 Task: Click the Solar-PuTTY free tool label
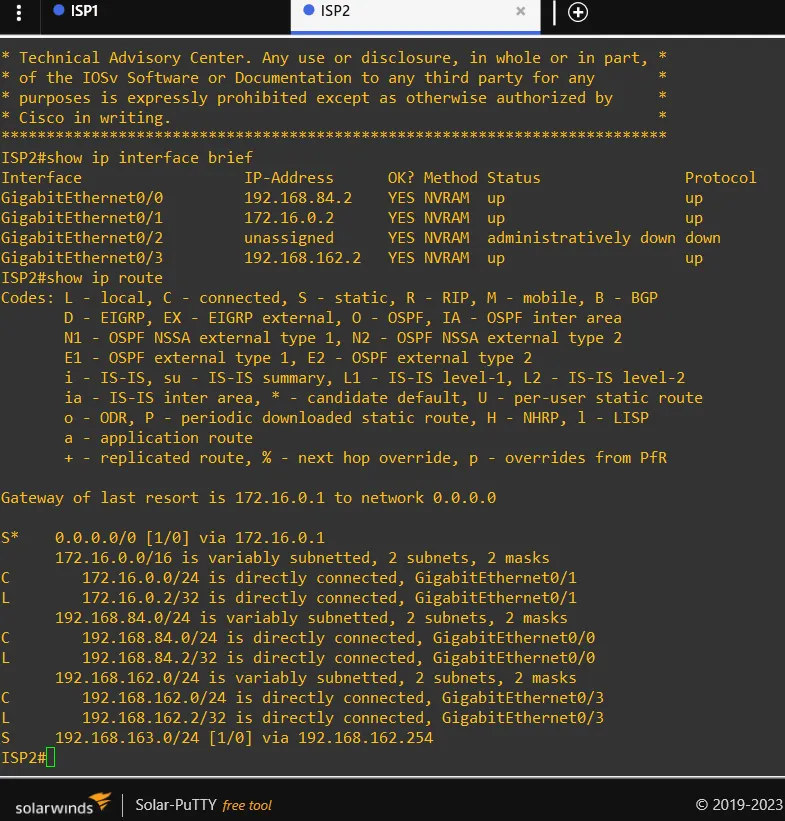(x=203, y=805)
